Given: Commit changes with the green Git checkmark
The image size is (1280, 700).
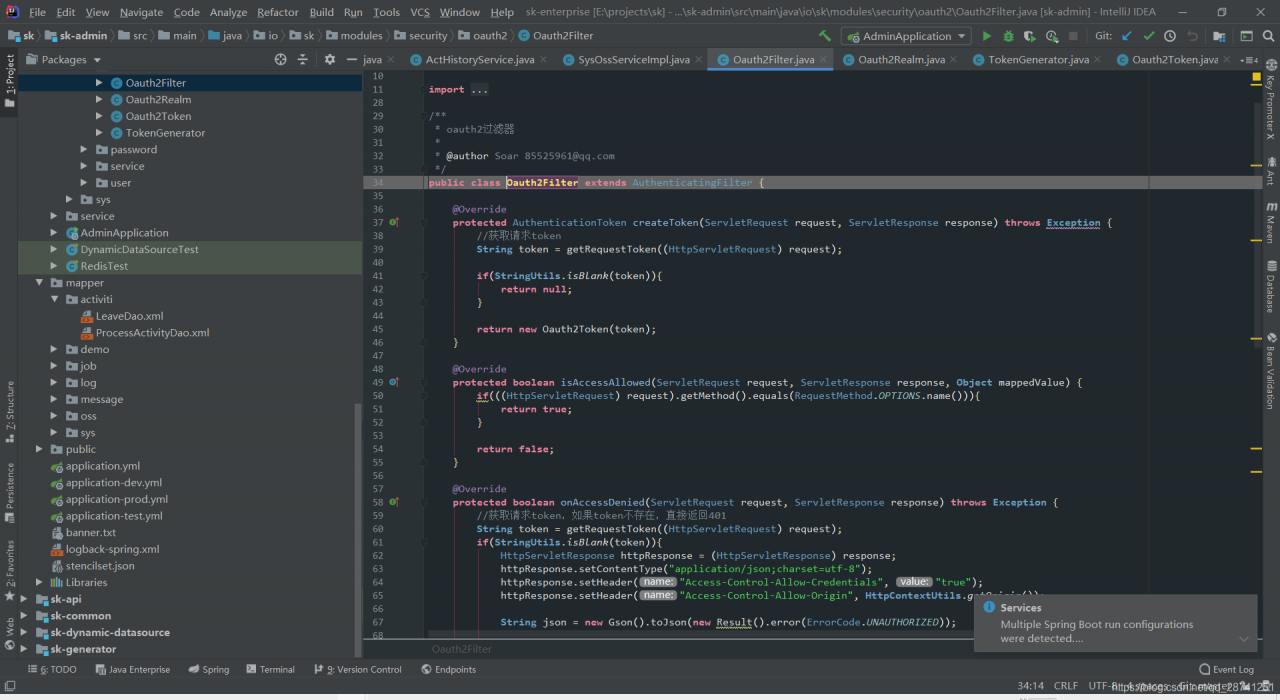Looking at the screenshot, I should 1149,36.
